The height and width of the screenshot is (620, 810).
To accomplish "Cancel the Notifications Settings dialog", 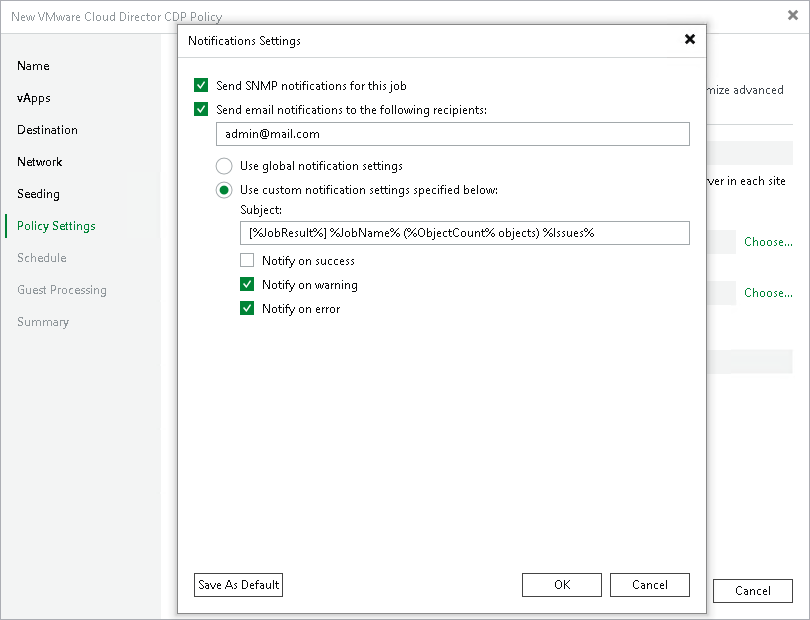I will coord(649,585).
